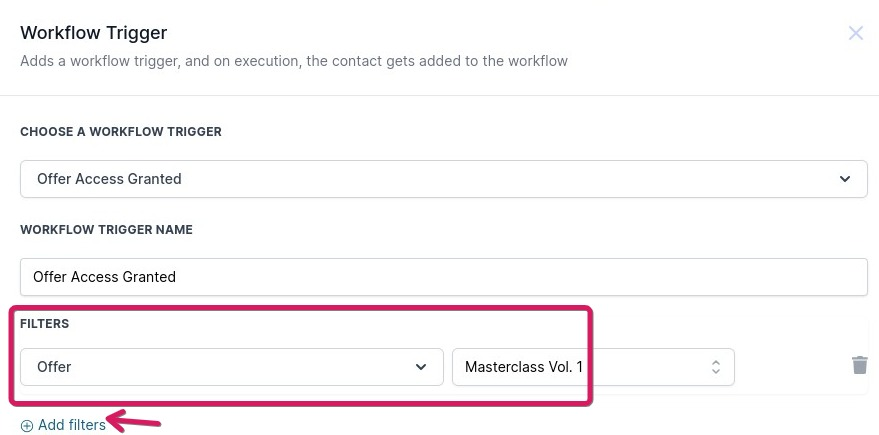
Task: Open the Masterclass Vol. 1 value selector
Action: tap(593, 367)
